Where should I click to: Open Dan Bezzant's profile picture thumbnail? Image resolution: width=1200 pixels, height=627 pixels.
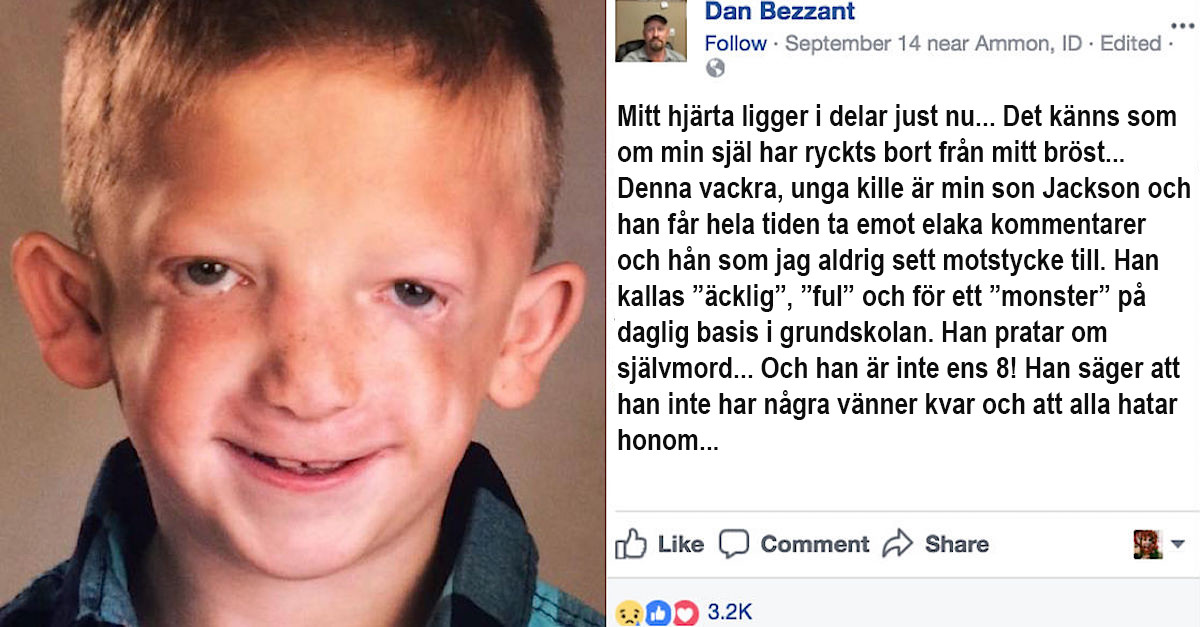[651, 31]
